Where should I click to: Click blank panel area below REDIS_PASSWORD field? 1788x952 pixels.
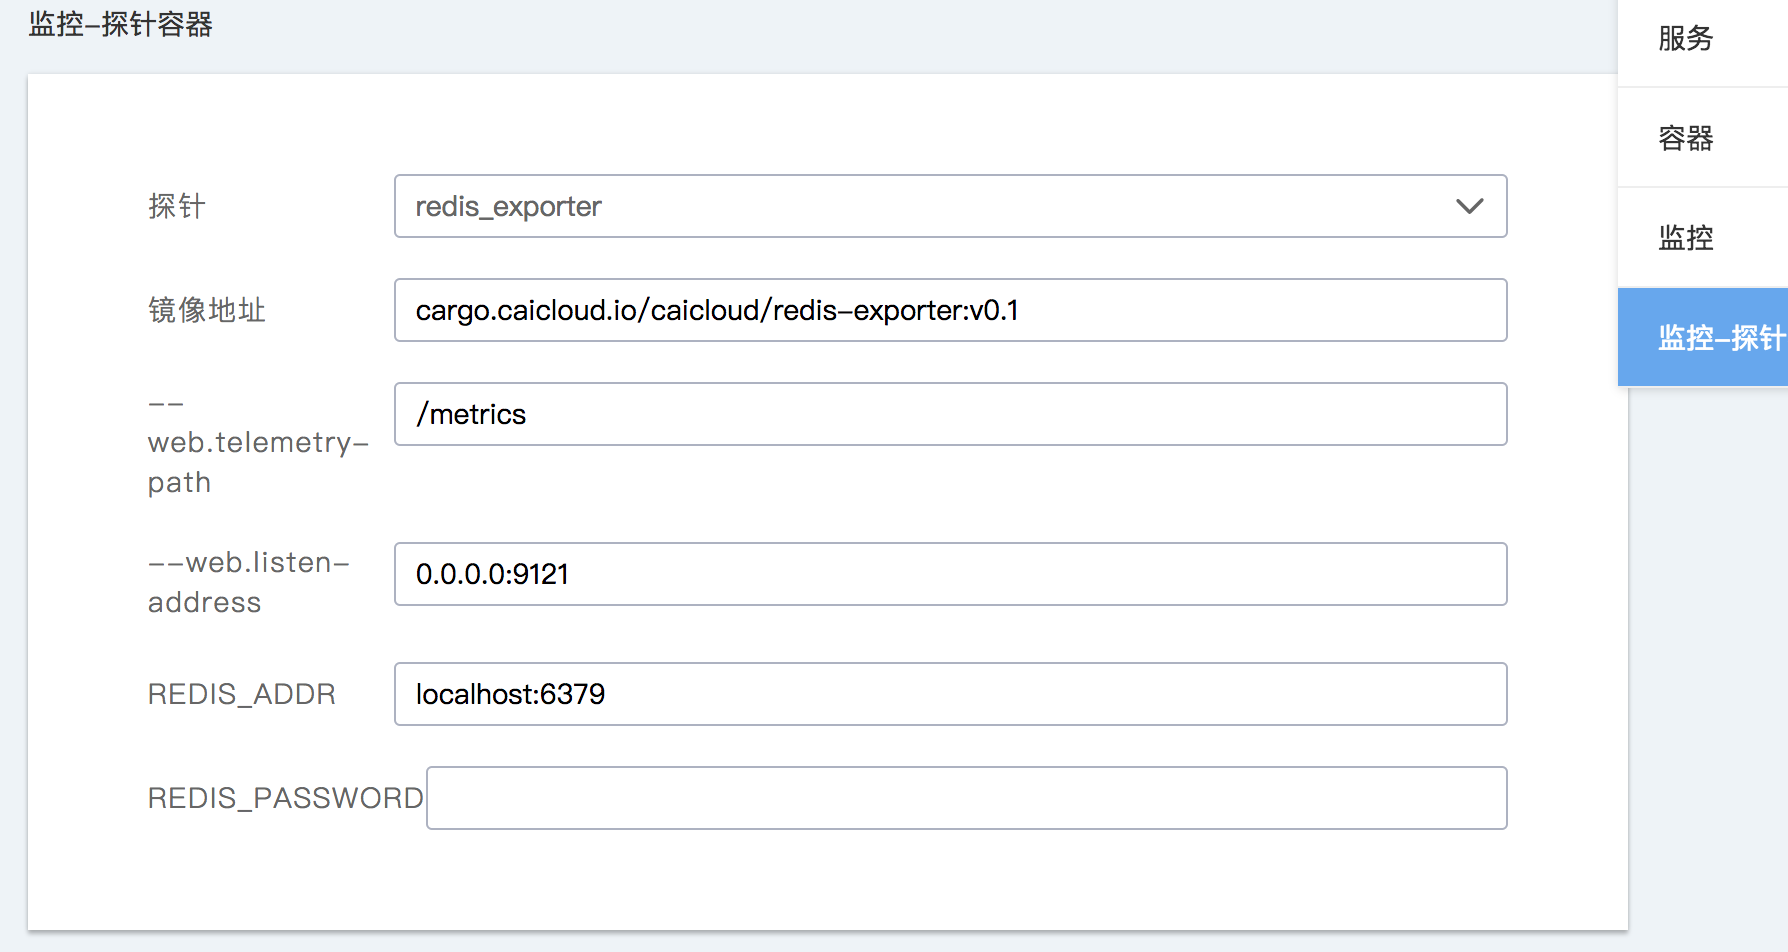pos(800,885)
